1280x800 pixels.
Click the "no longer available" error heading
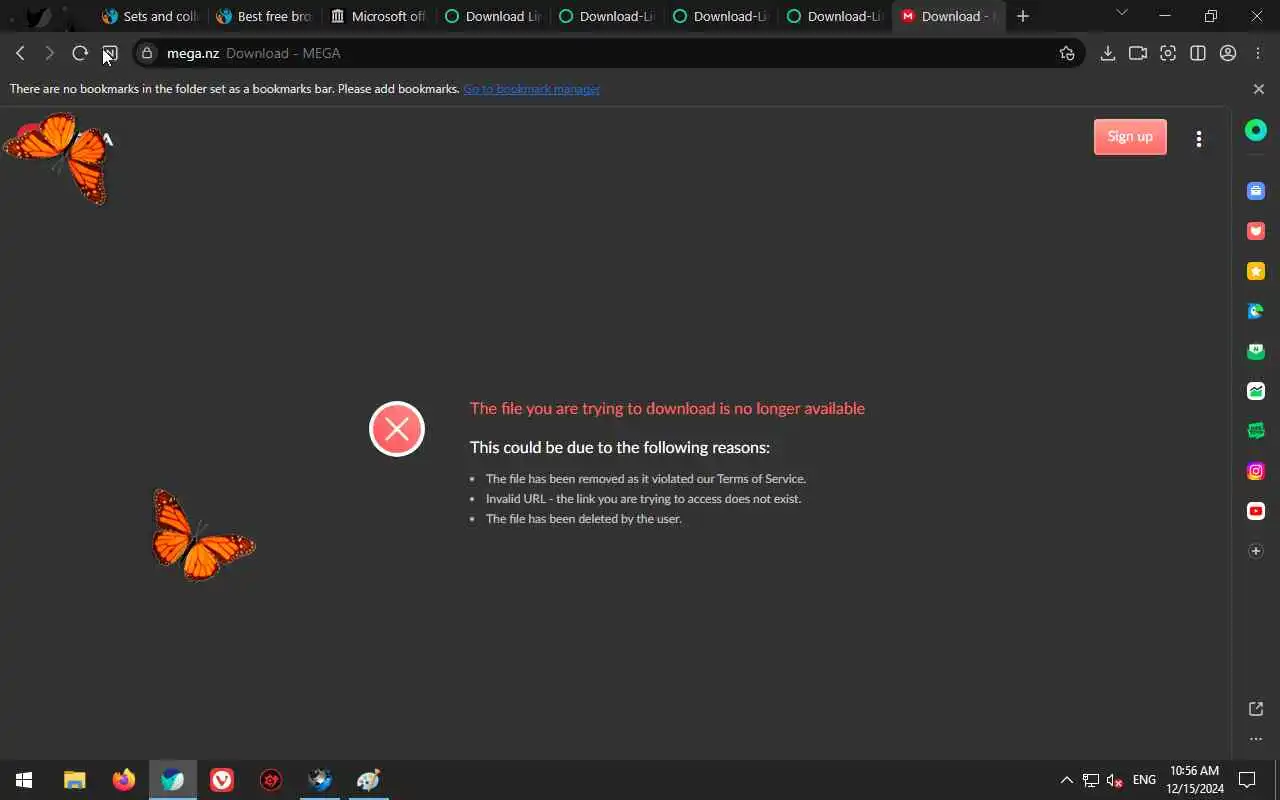pos(667,408)
